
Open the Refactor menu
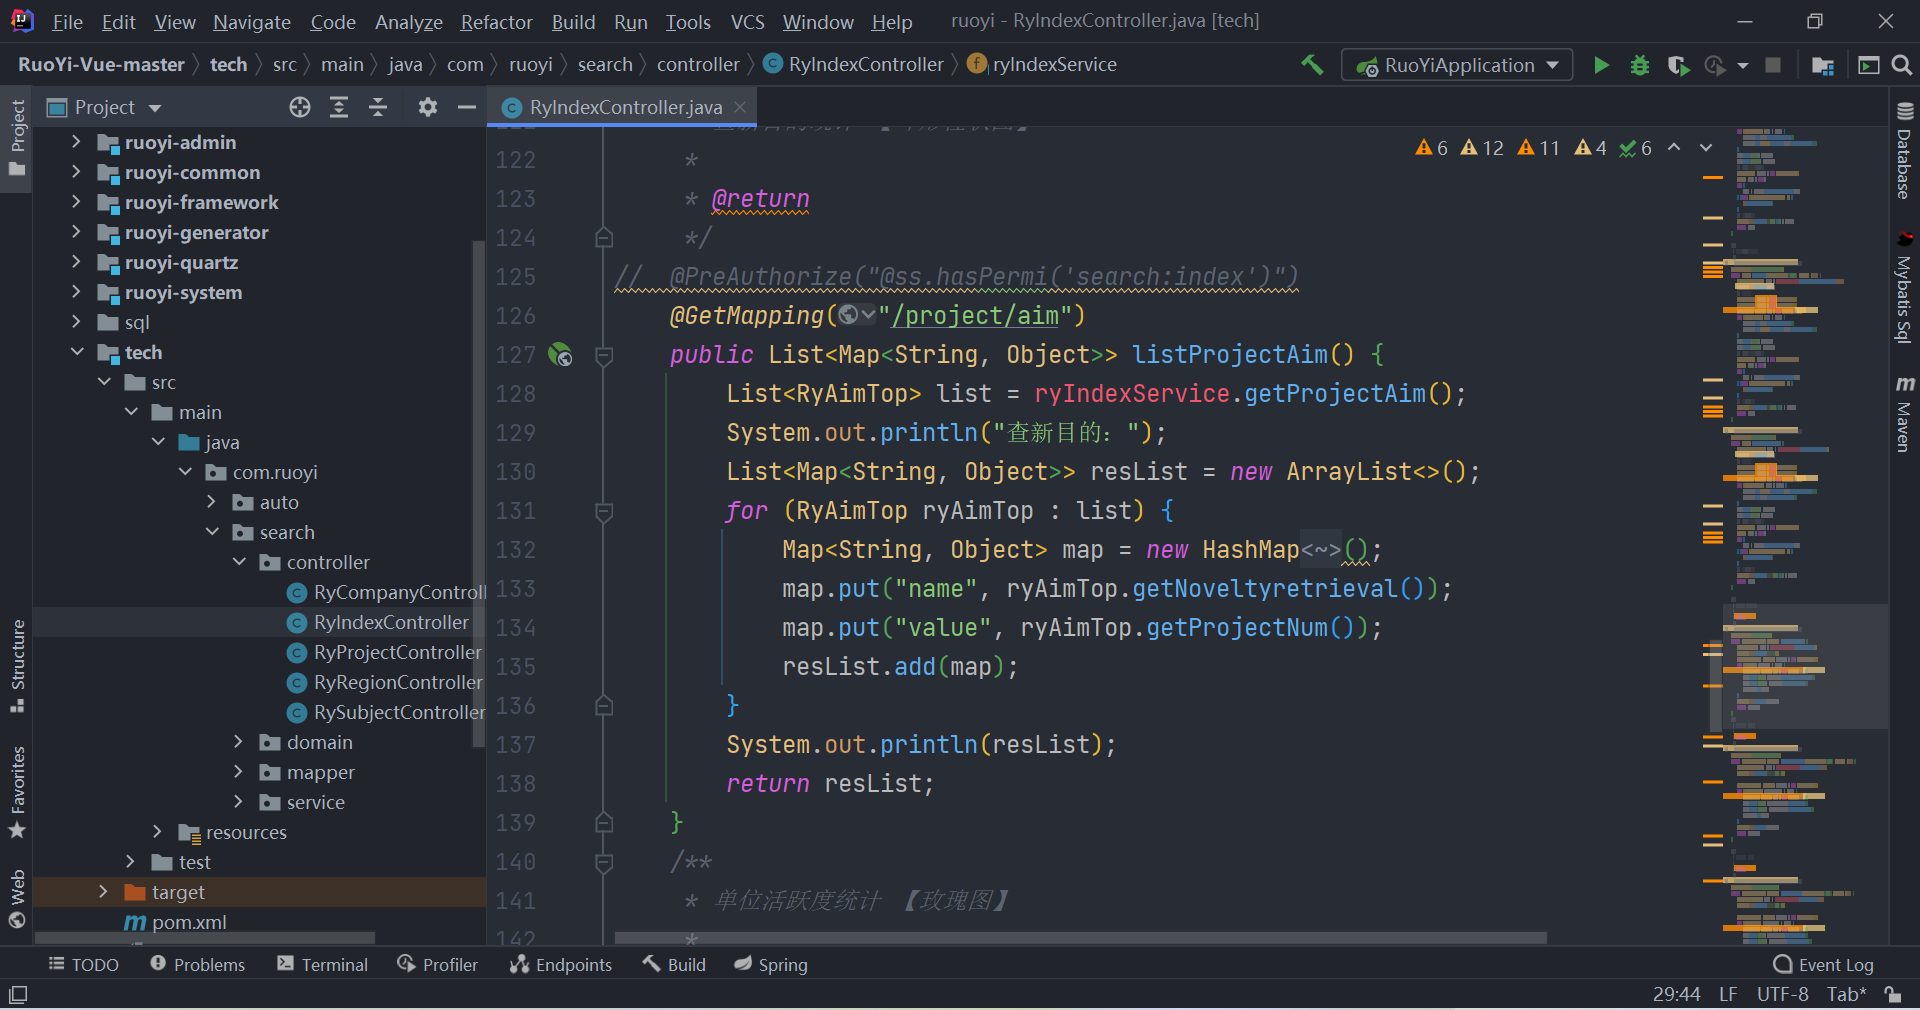[x=496, y=22]
